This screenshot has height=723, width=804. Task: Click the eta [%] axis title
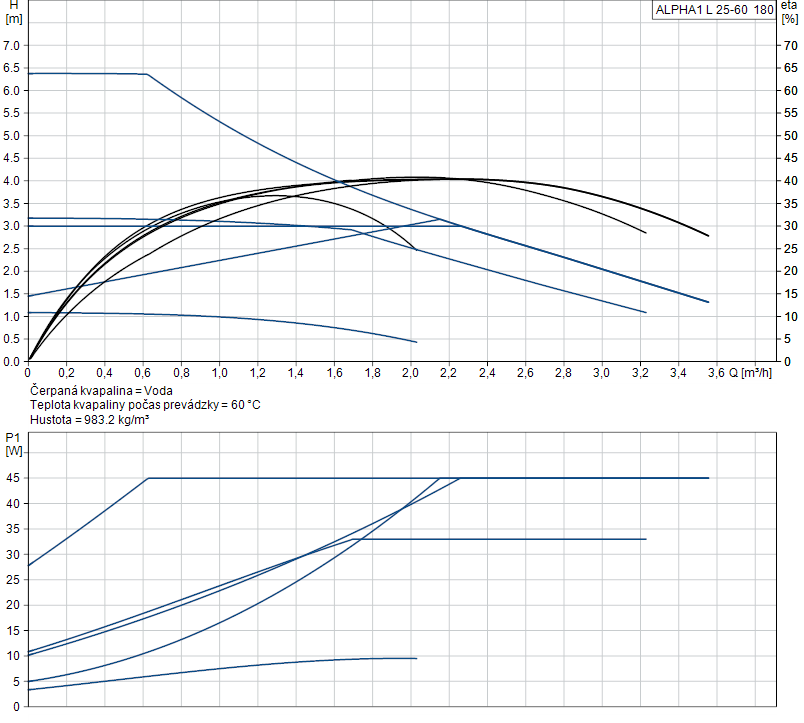point(789,12)
